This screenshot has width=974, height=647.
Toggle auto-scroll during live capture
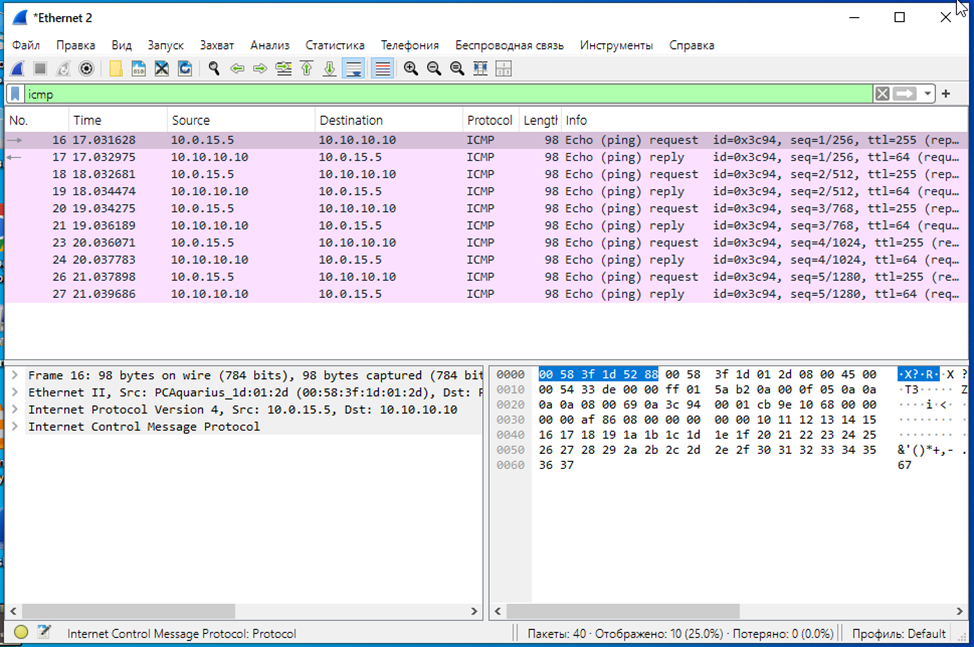tap(353, 69)
